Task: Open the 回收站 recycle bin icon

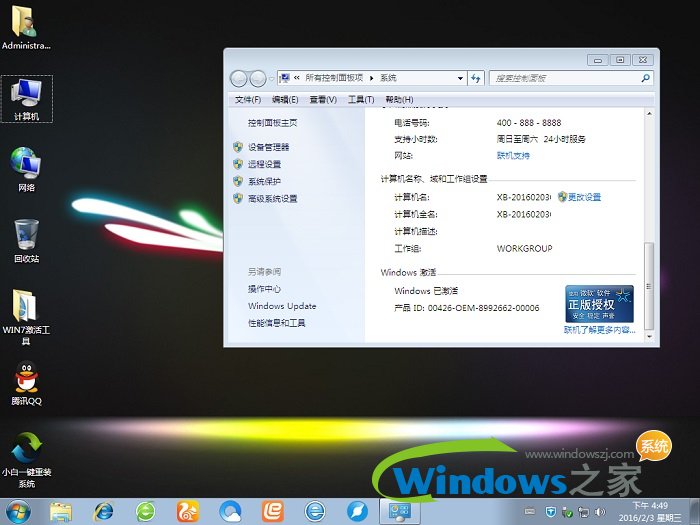Action: [x=26, y=241]
